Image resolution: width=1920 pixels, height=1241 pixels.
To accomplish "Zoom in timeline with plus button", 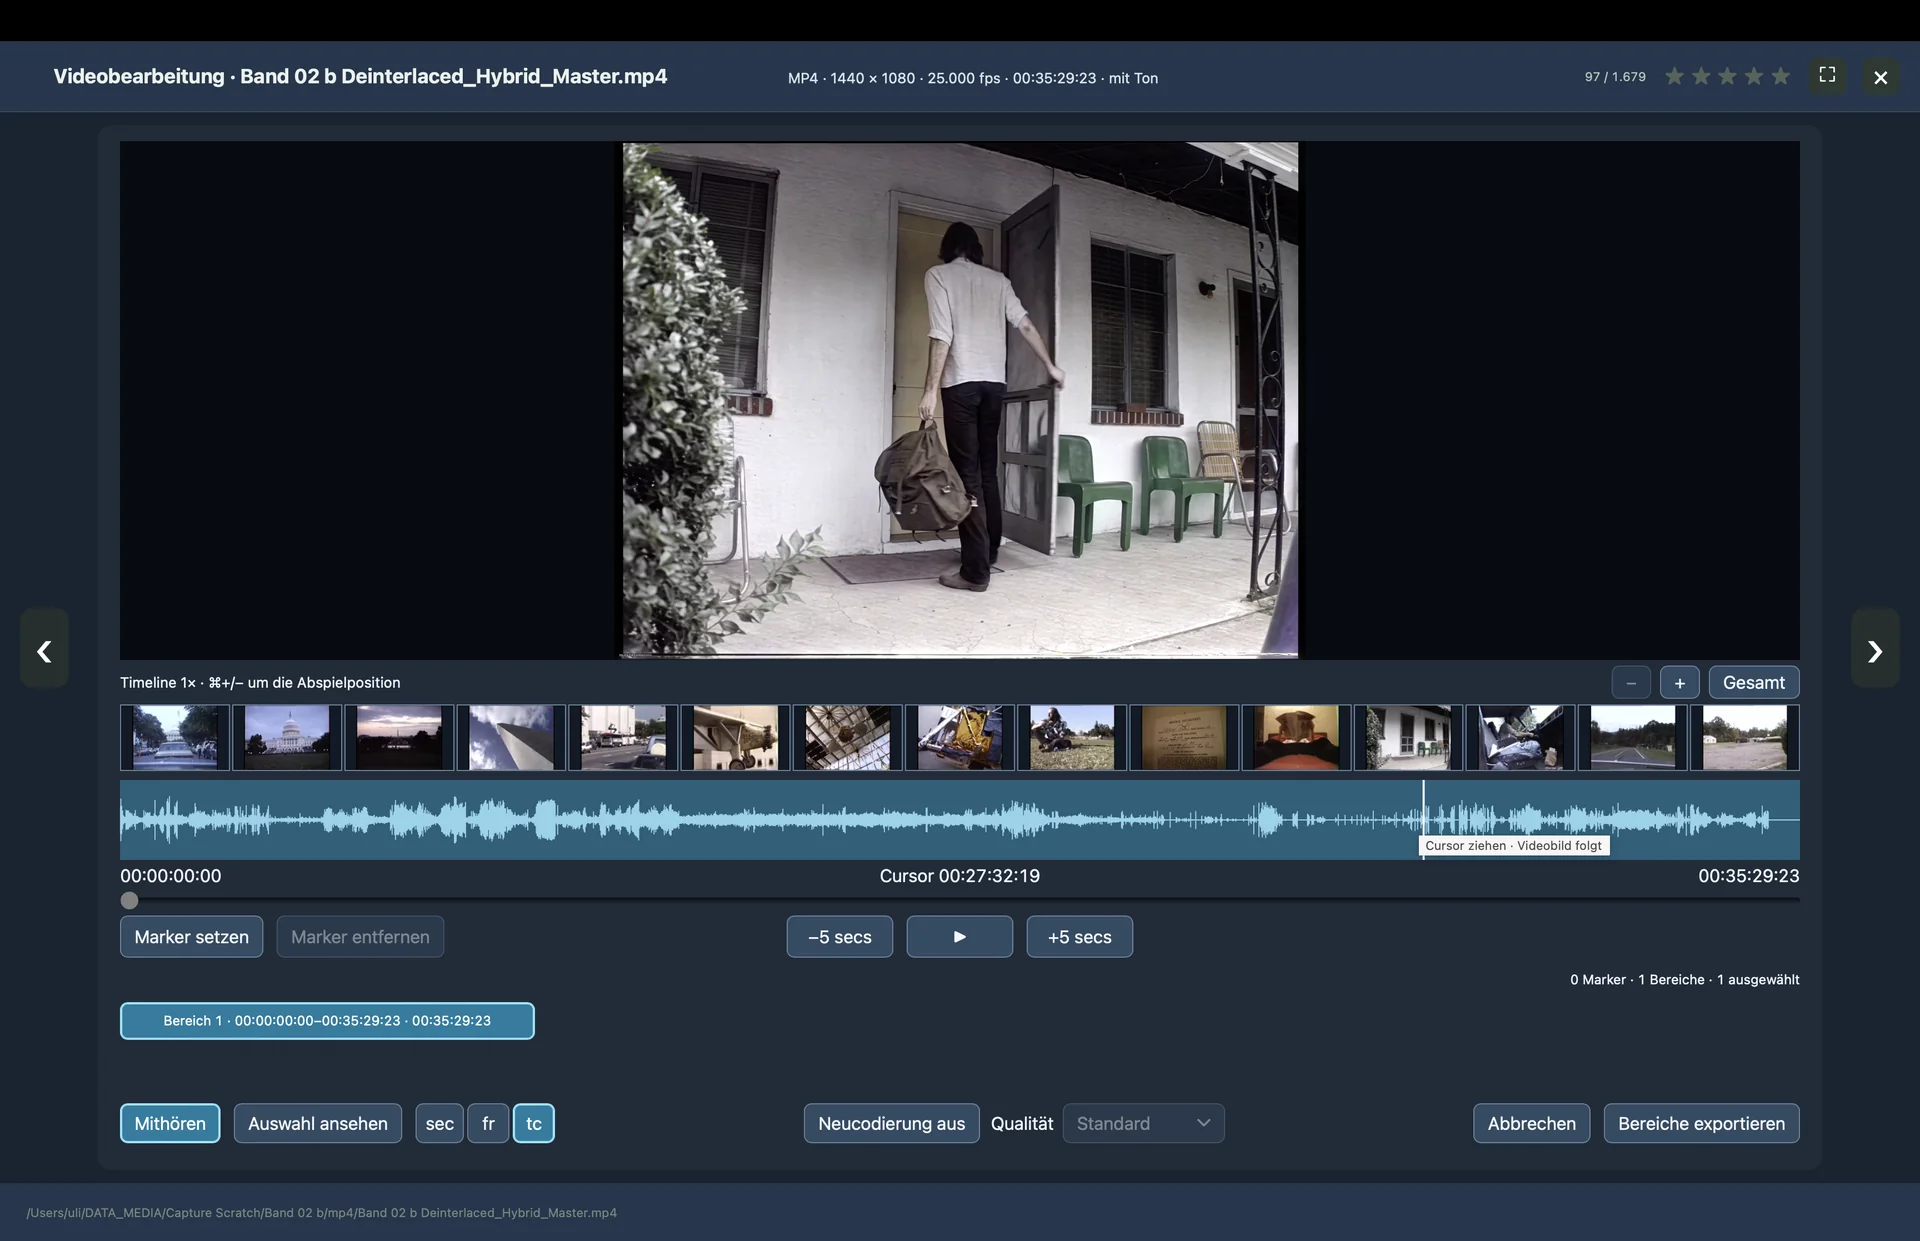I will point(1680,683).
